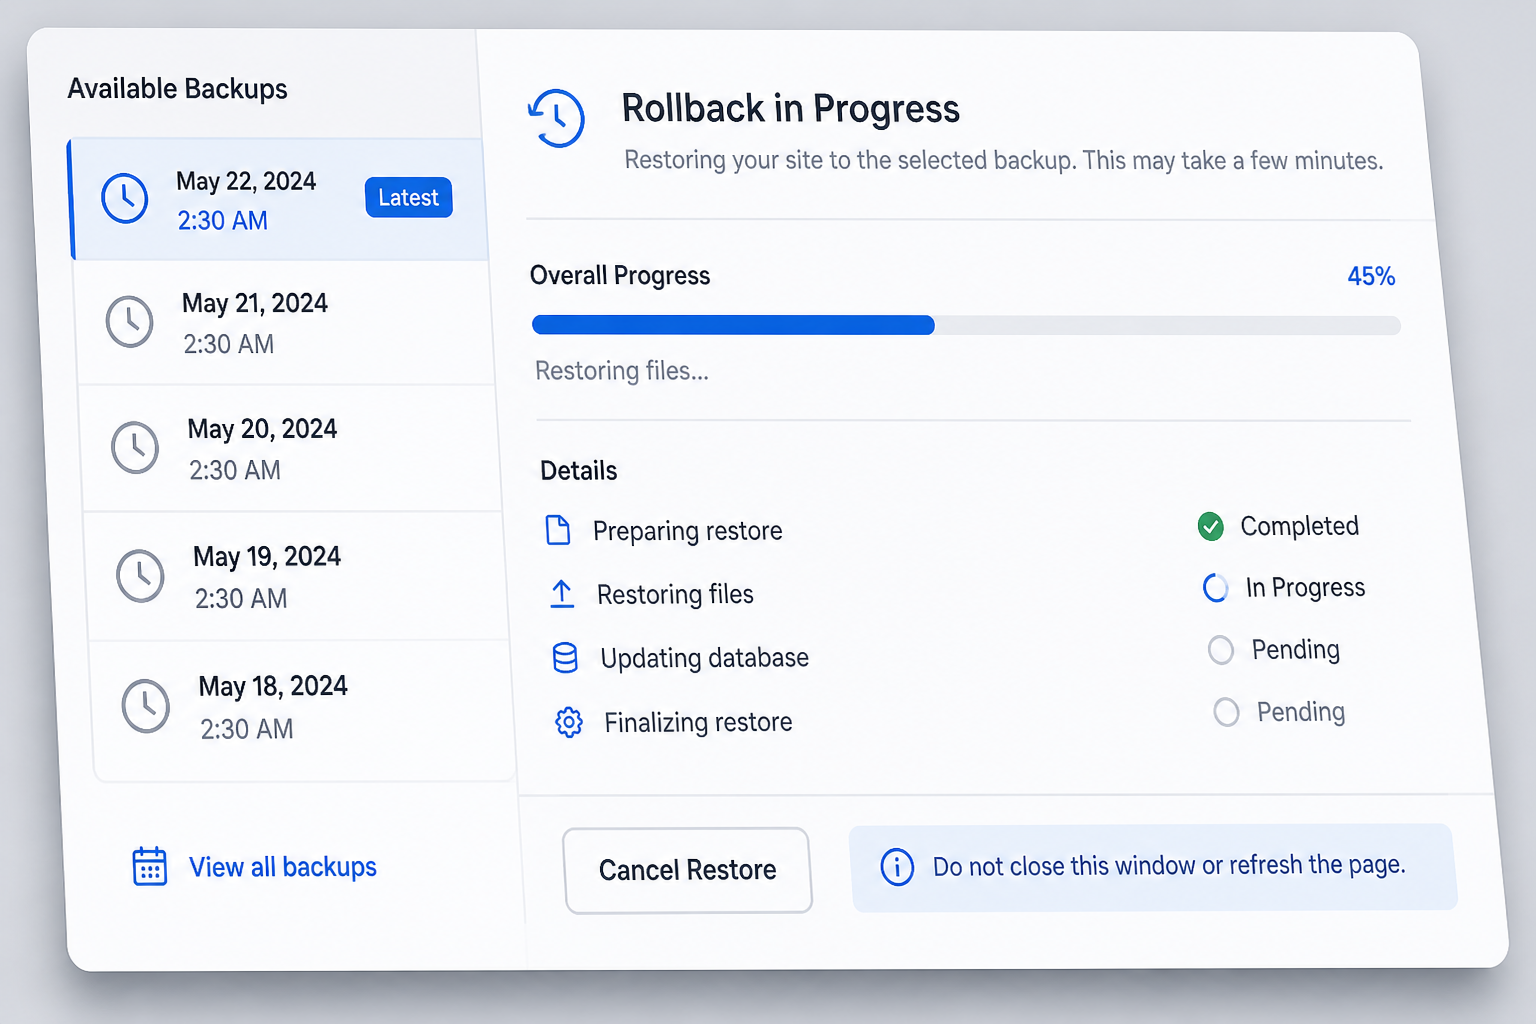Screen dimensions: 1536x1024
Task: Pick the May 19, 2024 backup
Action: point(297,577)
